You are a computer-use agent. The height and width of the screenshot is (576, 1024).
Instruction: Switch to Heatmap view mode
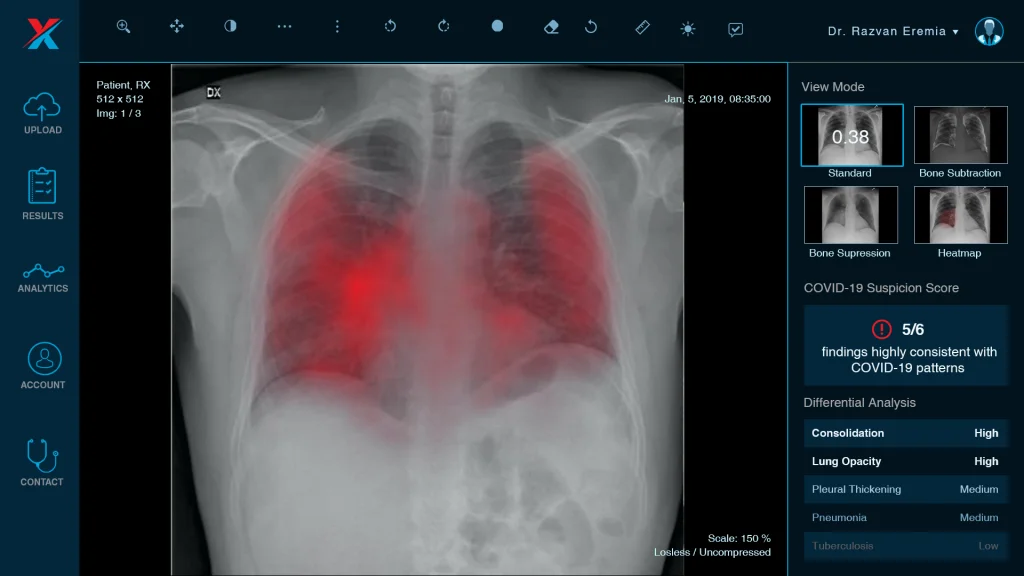[x=961, y=223]
